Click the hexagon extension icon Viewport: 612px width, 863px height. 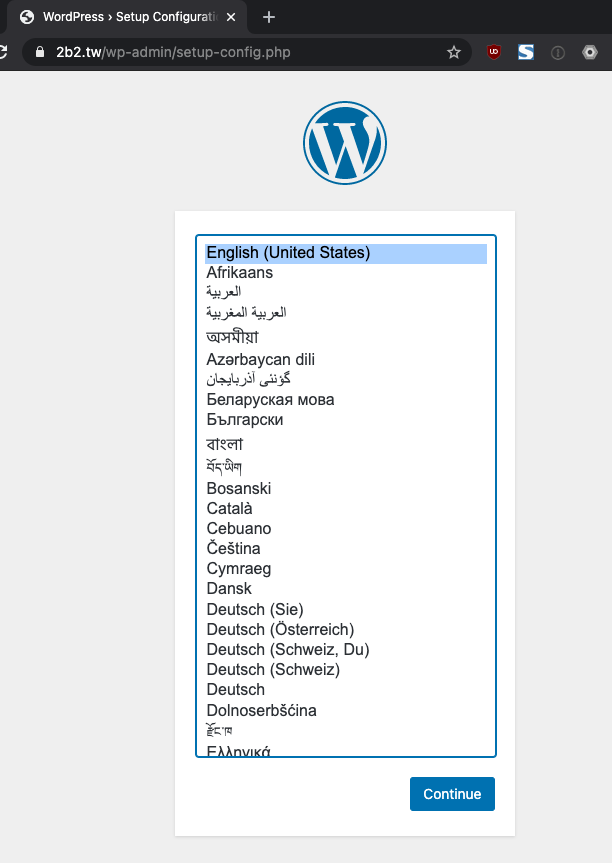[x=589, y=52]
